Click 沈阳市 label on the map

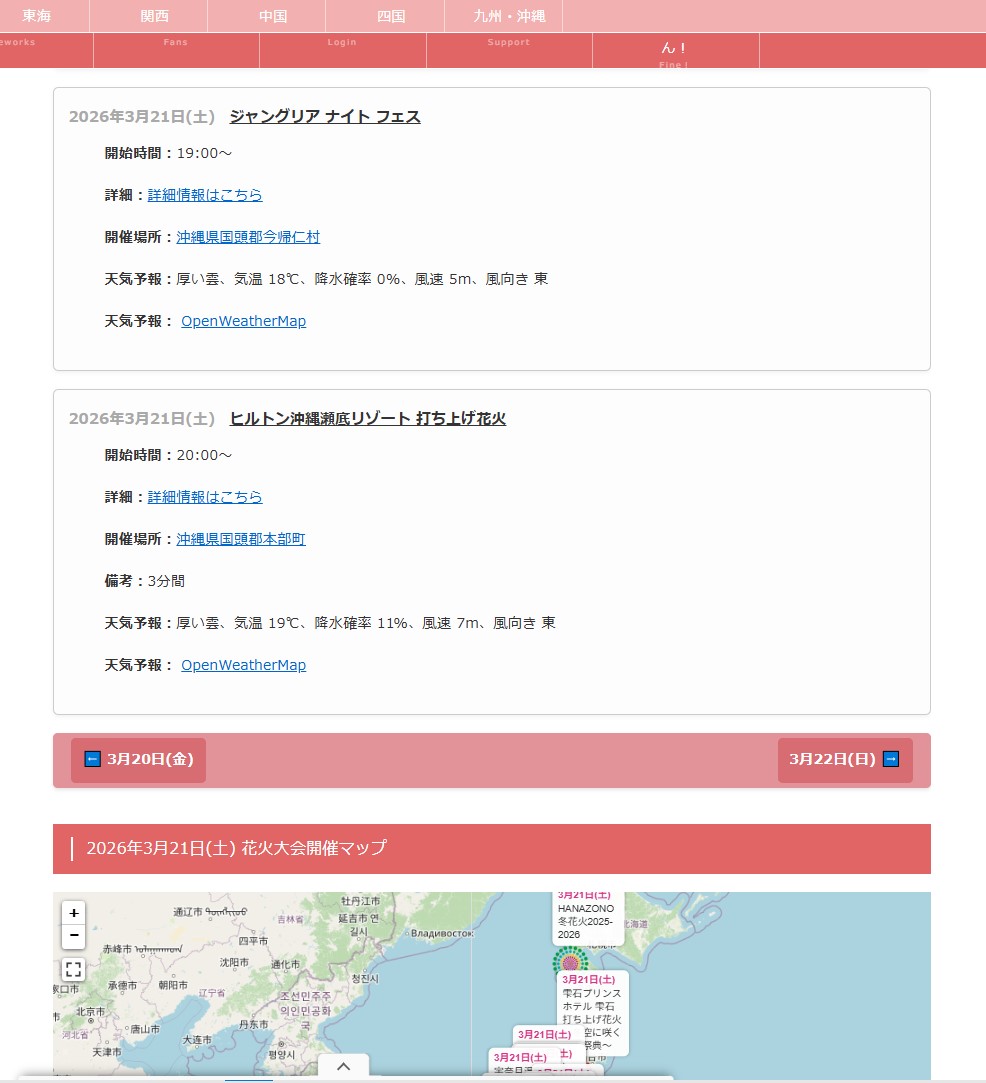pyautogui.click(x=234, y=962)
